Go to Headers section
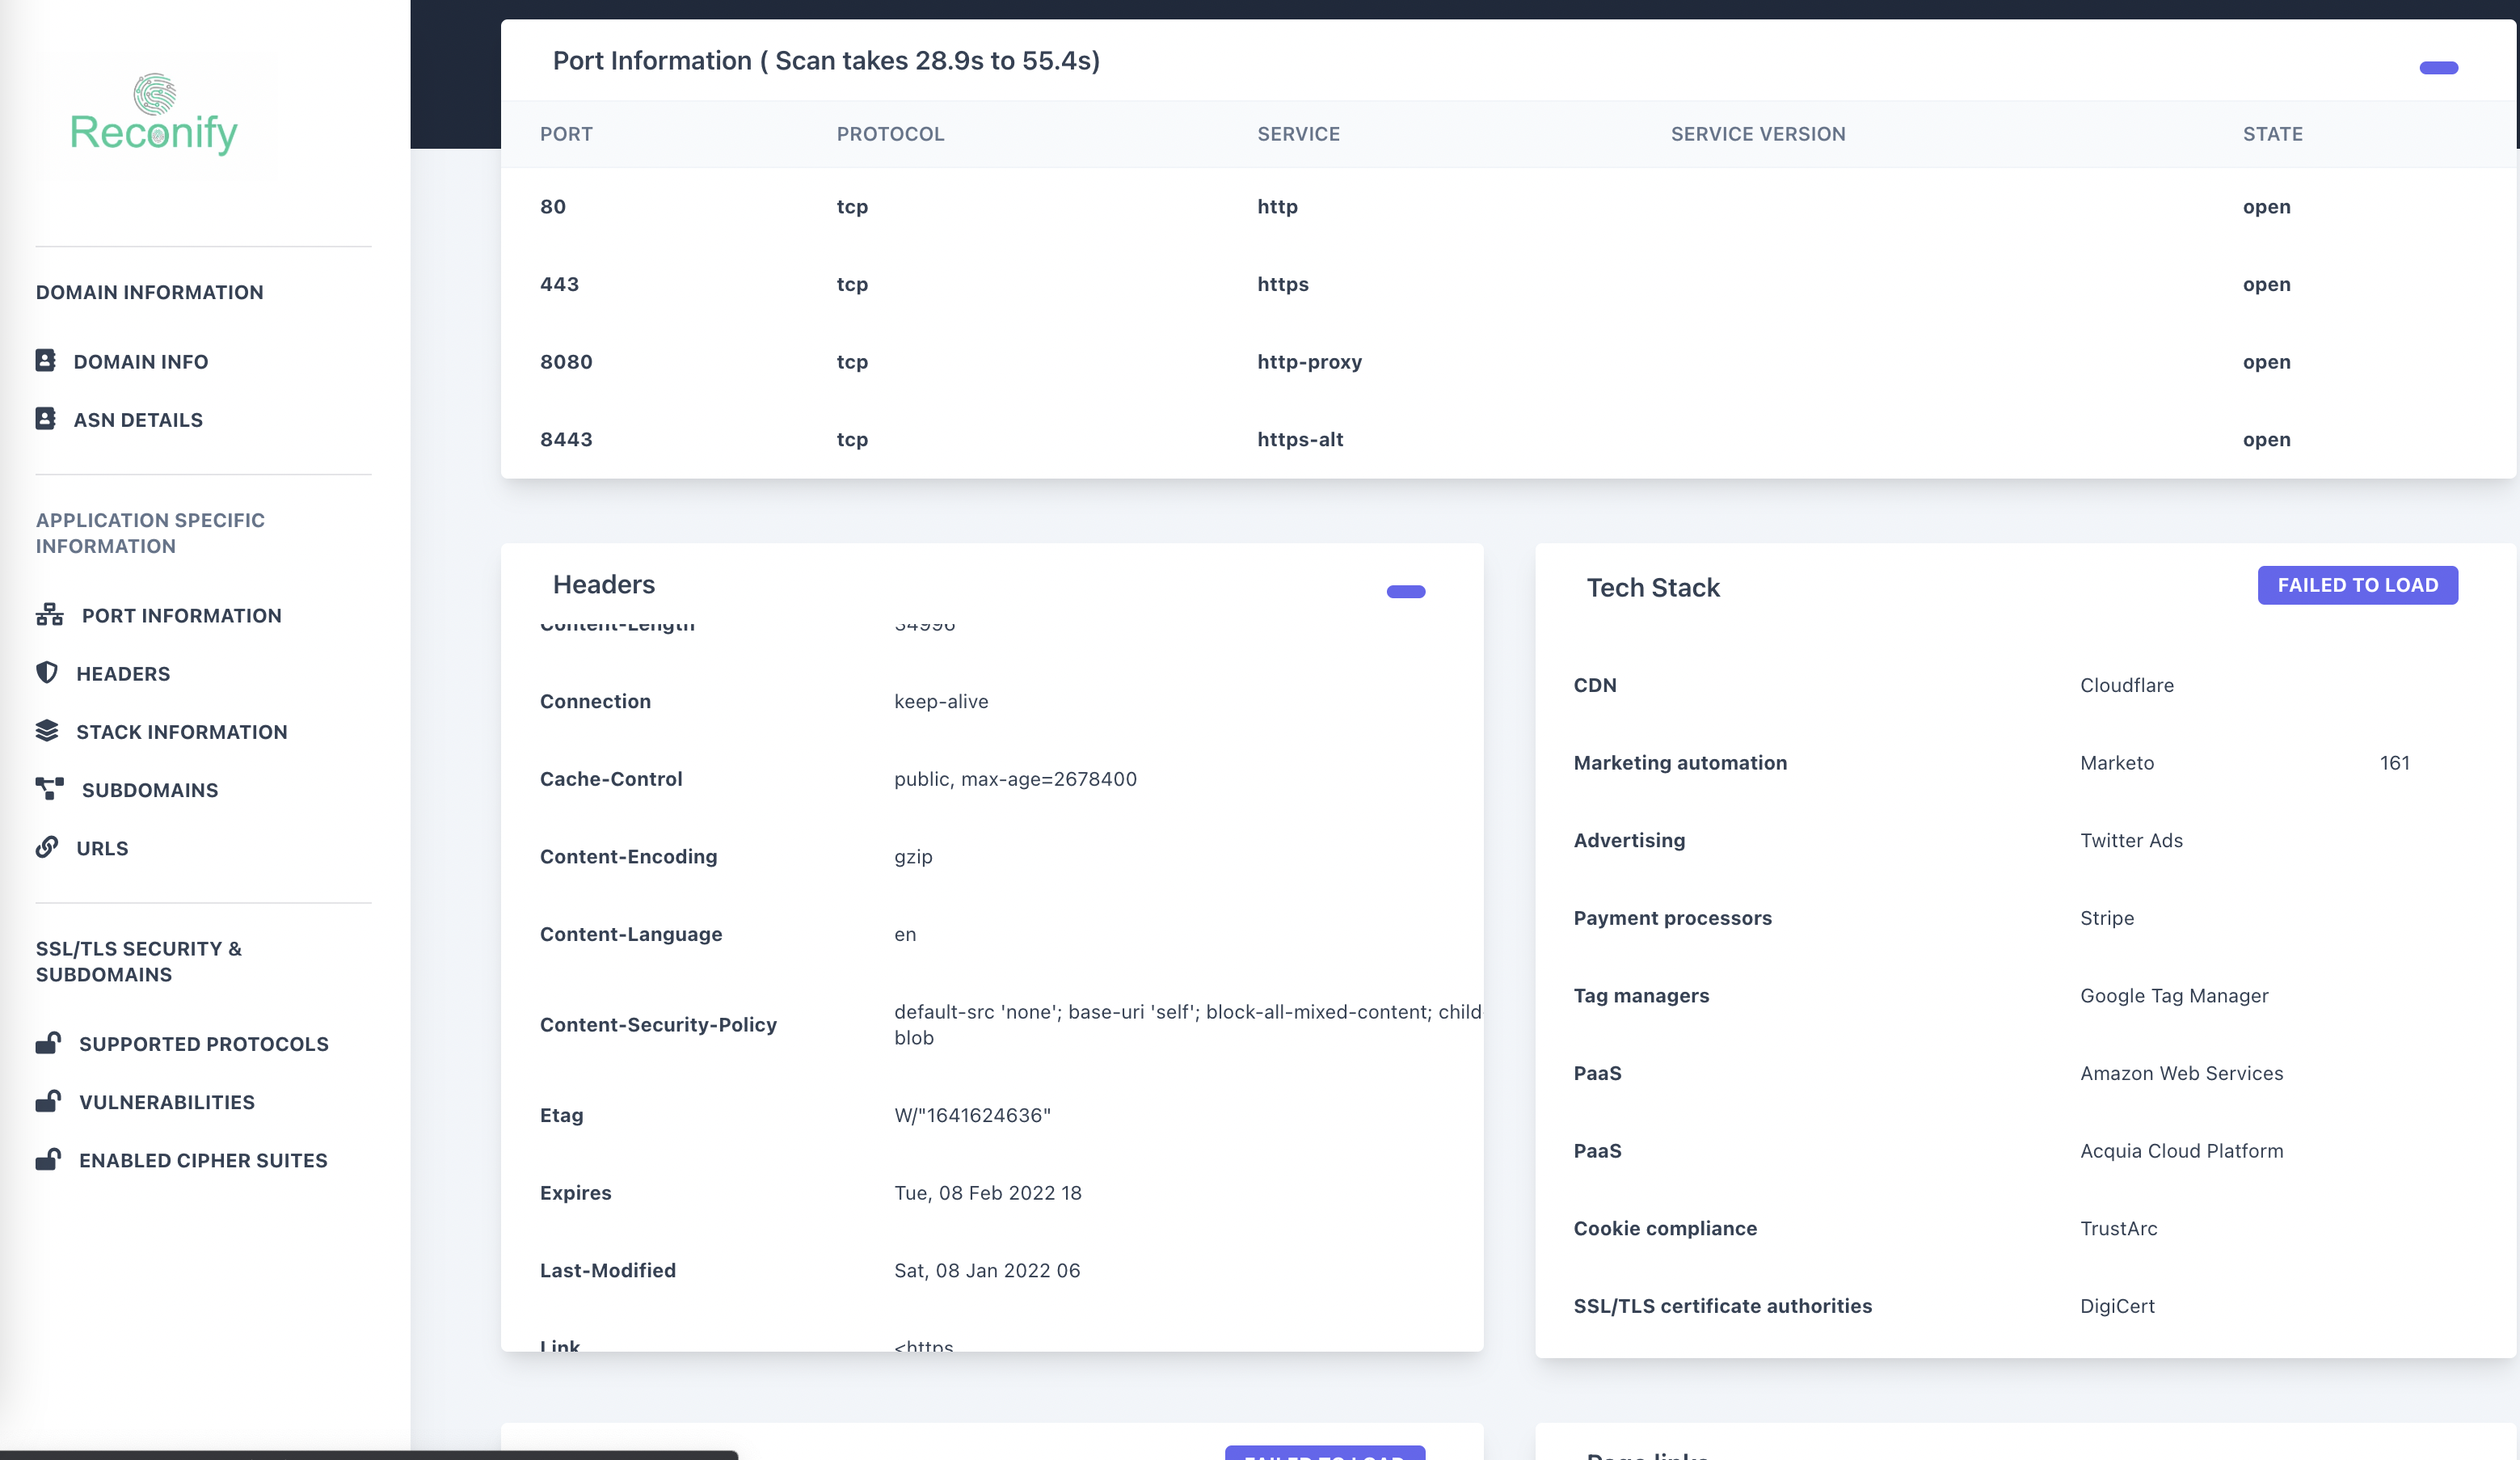2520x1460 pixels. pyautogui.click(x=124, y=673)
